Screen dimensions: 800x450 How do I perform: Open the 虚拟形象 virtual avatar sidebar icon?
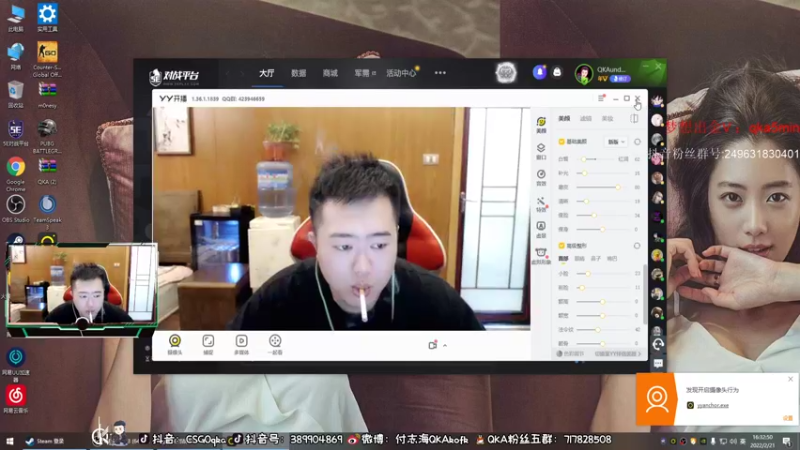tap(541, 256)
